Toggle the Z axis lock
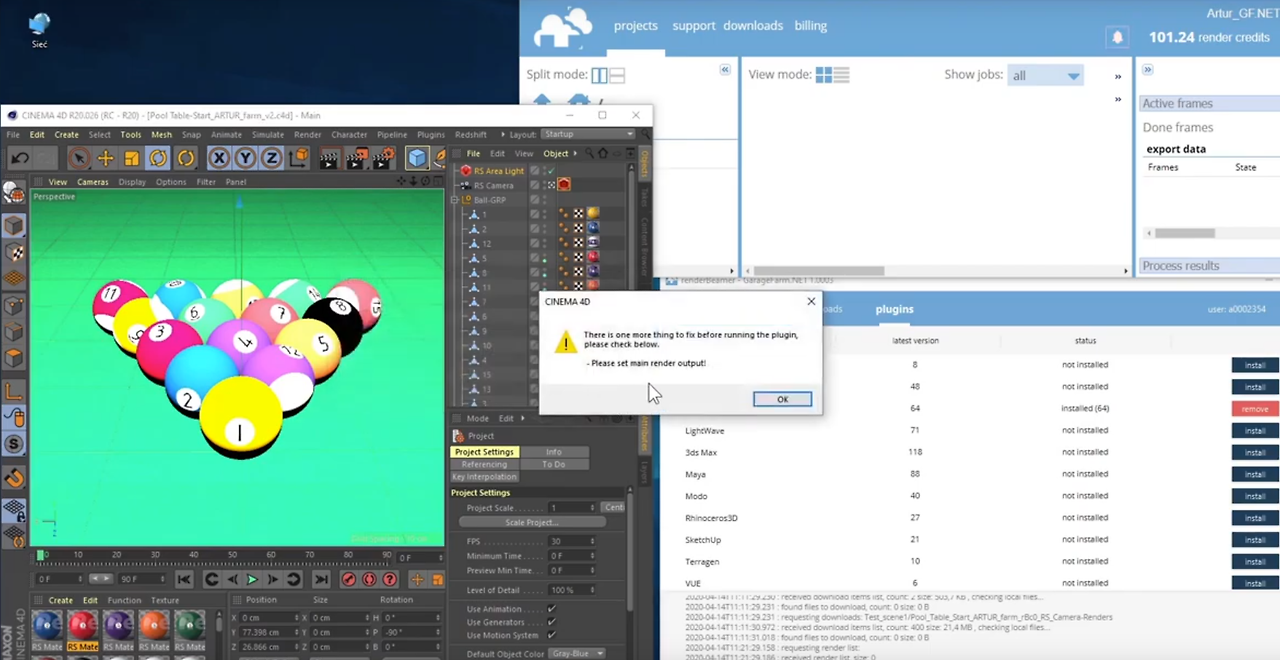The image size is (1280, 660). [271, 158]
